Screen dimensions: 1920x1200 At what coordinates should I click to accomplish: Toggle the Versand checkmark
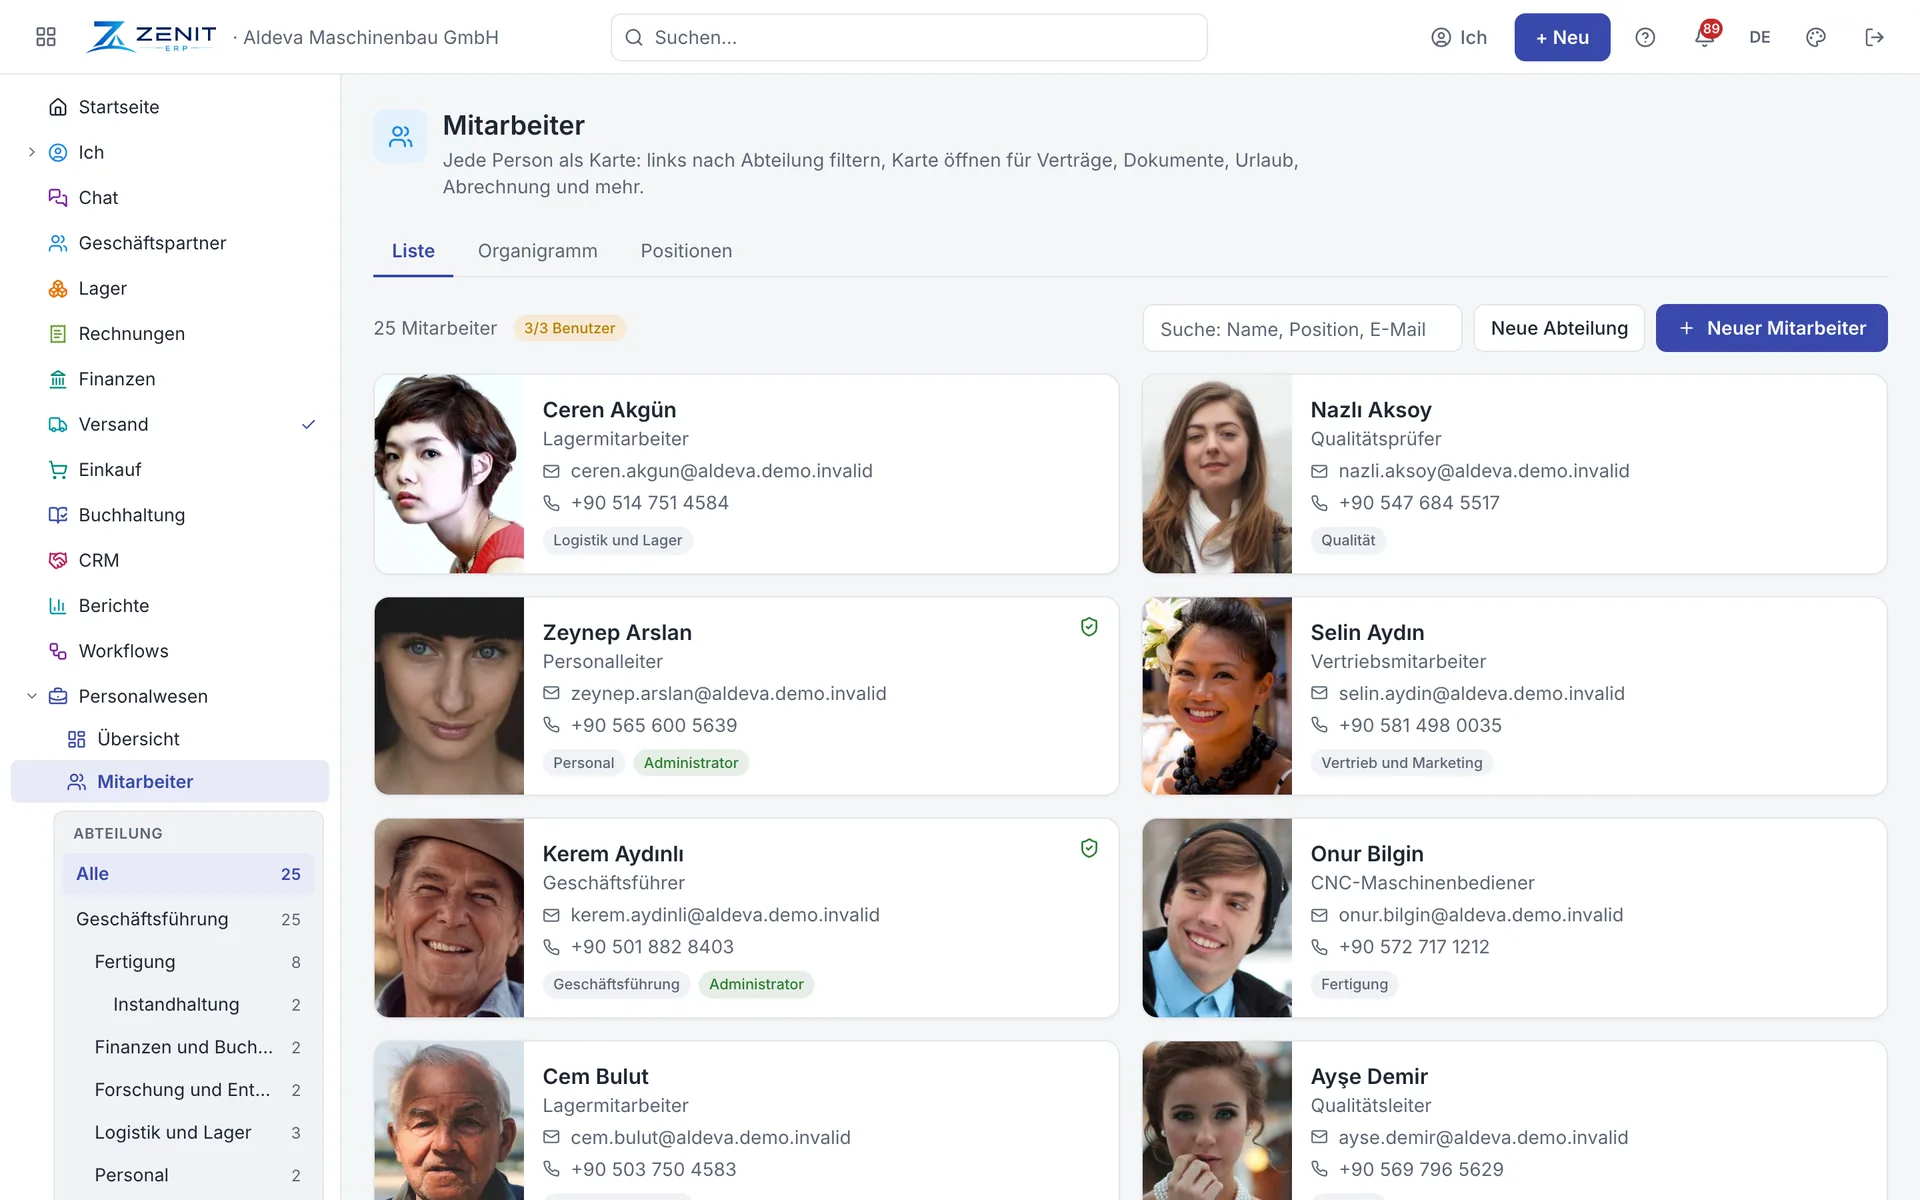(x=309, y=424)
